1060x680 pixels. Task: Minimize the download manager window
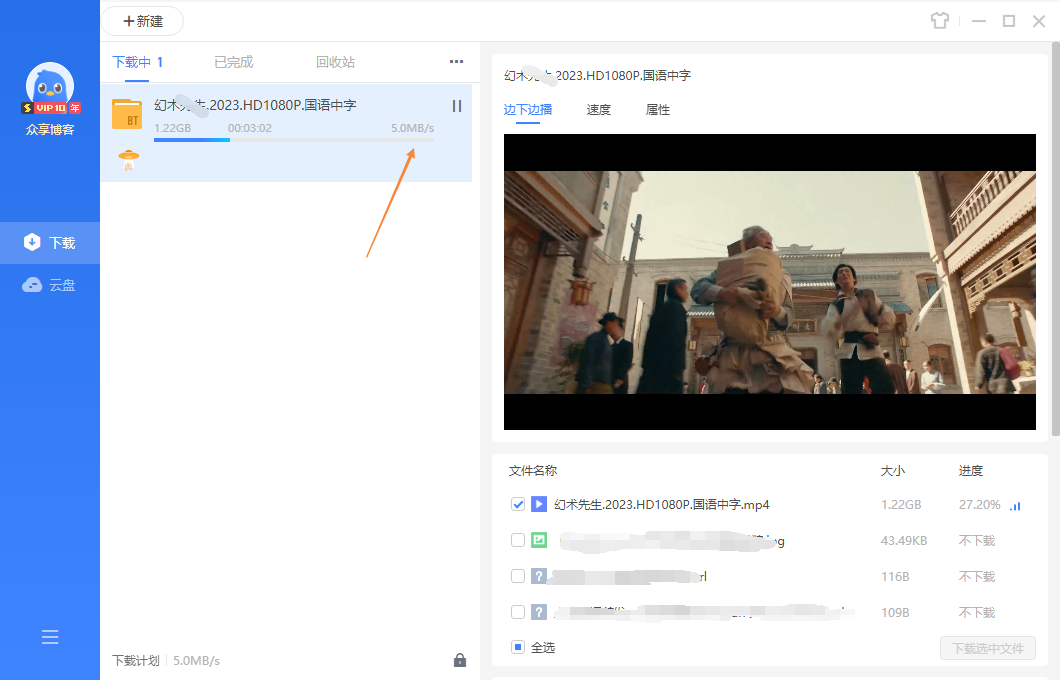[979, 21]
